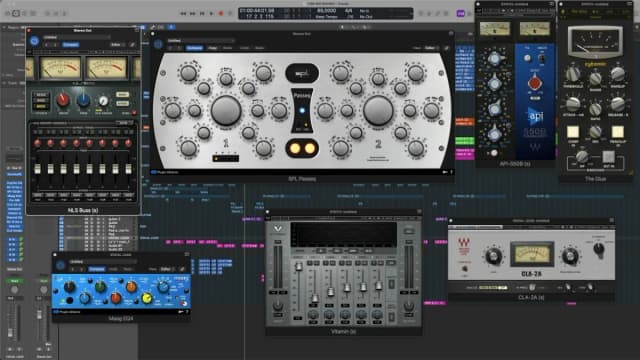Click the large channel 1 knob on SPL Passeq

(x=226, y=111)
